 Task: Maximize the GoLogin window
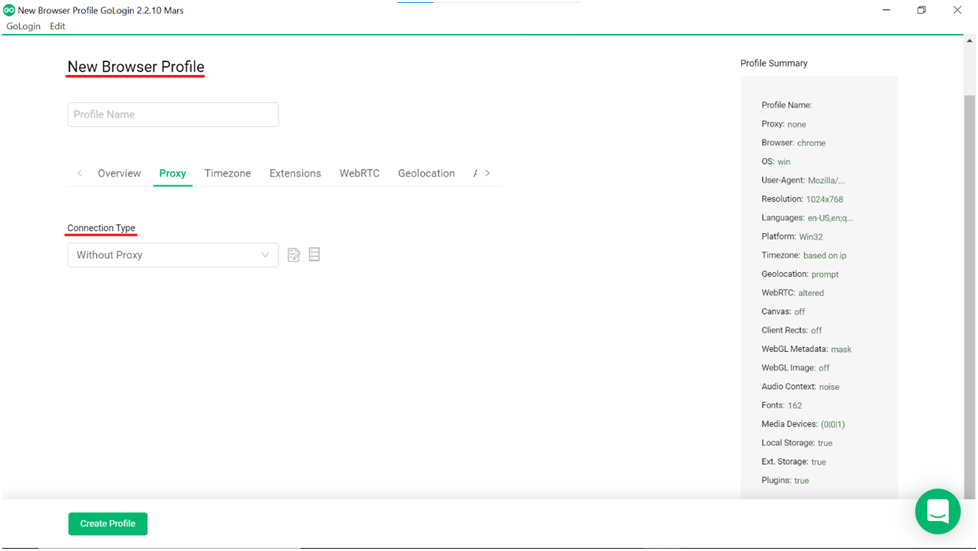921,10
